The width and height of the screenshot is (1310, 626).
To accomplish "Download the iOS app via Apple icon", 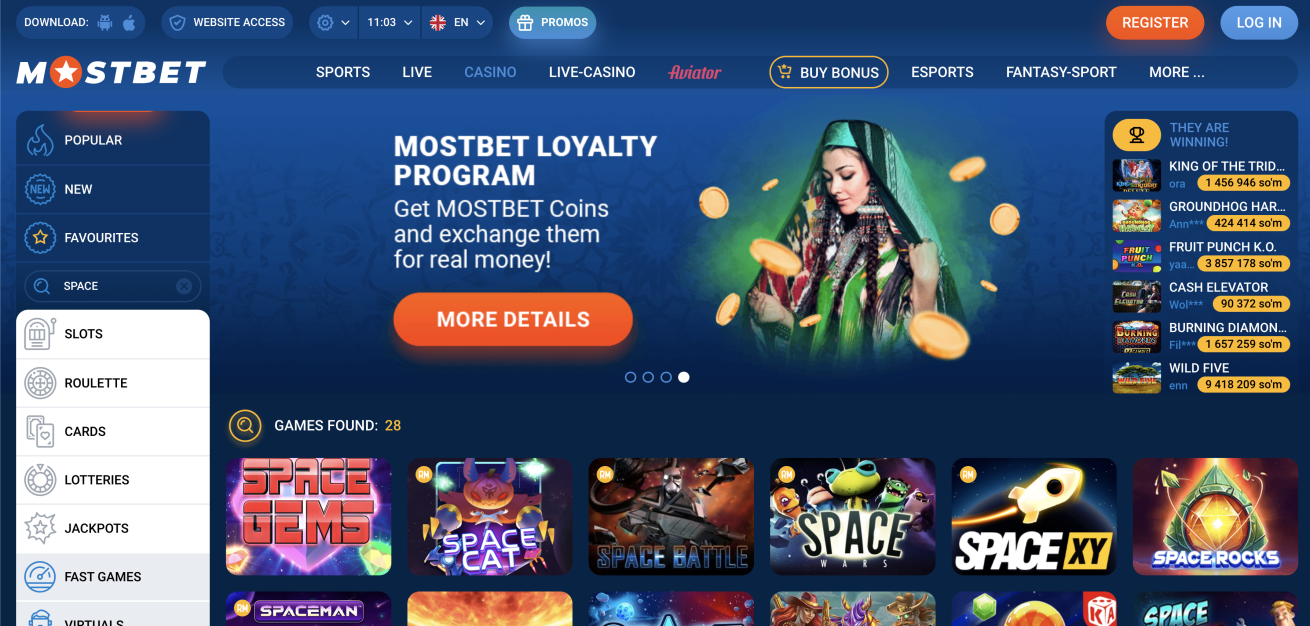I will 129,22.
